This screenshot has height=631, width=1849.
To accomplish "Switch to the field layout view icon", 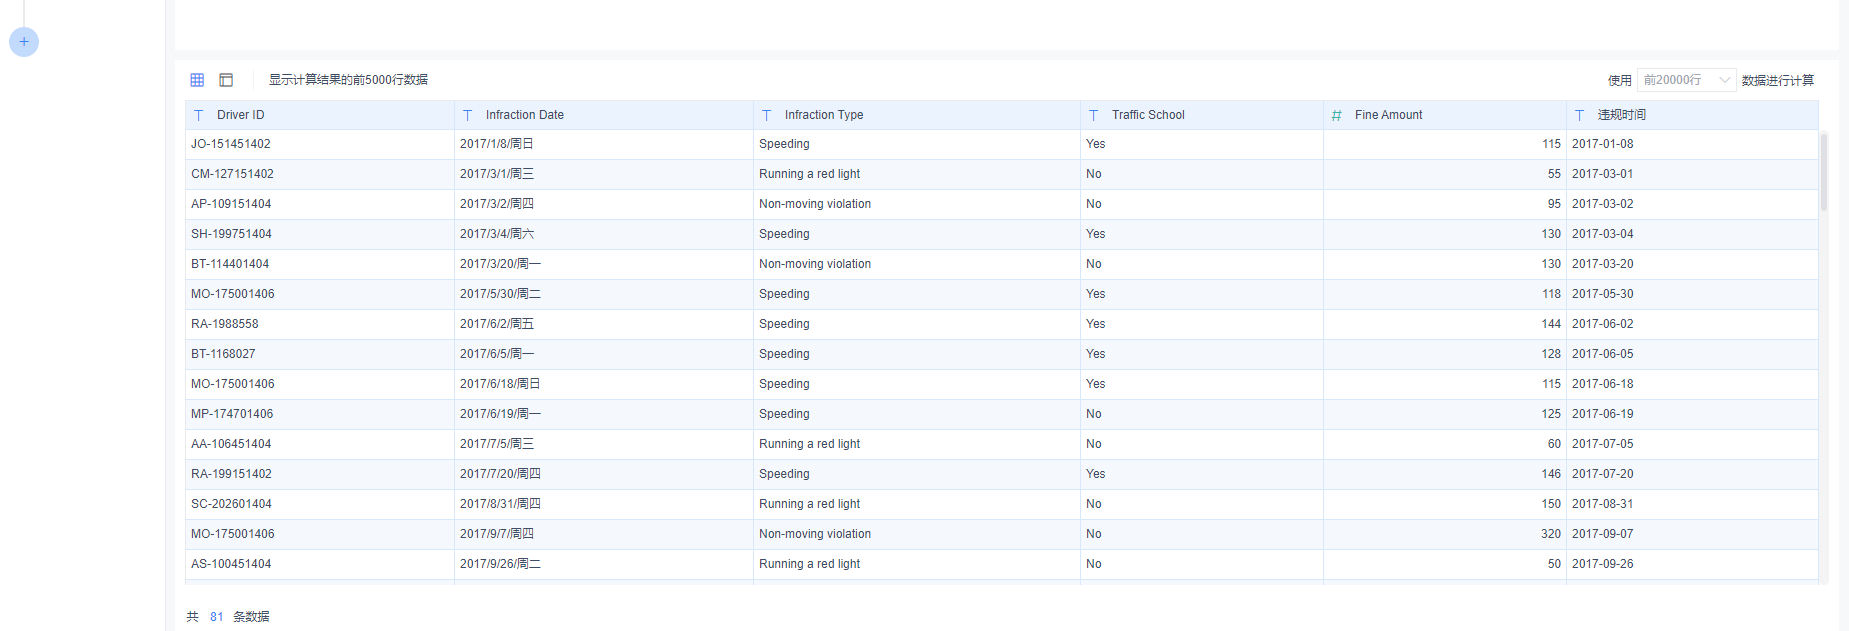I will pyautogui.click(x=226, y=80).
